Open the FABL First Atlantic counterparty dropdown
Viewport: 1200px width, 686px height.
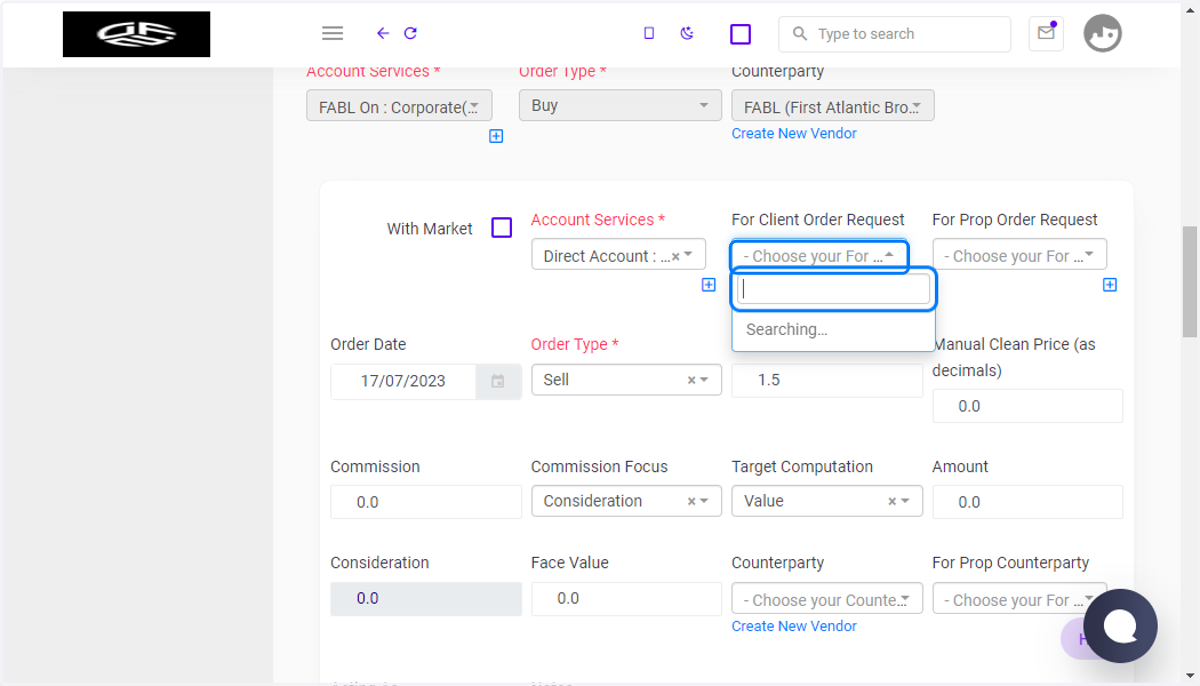click(x=833, y=106)
